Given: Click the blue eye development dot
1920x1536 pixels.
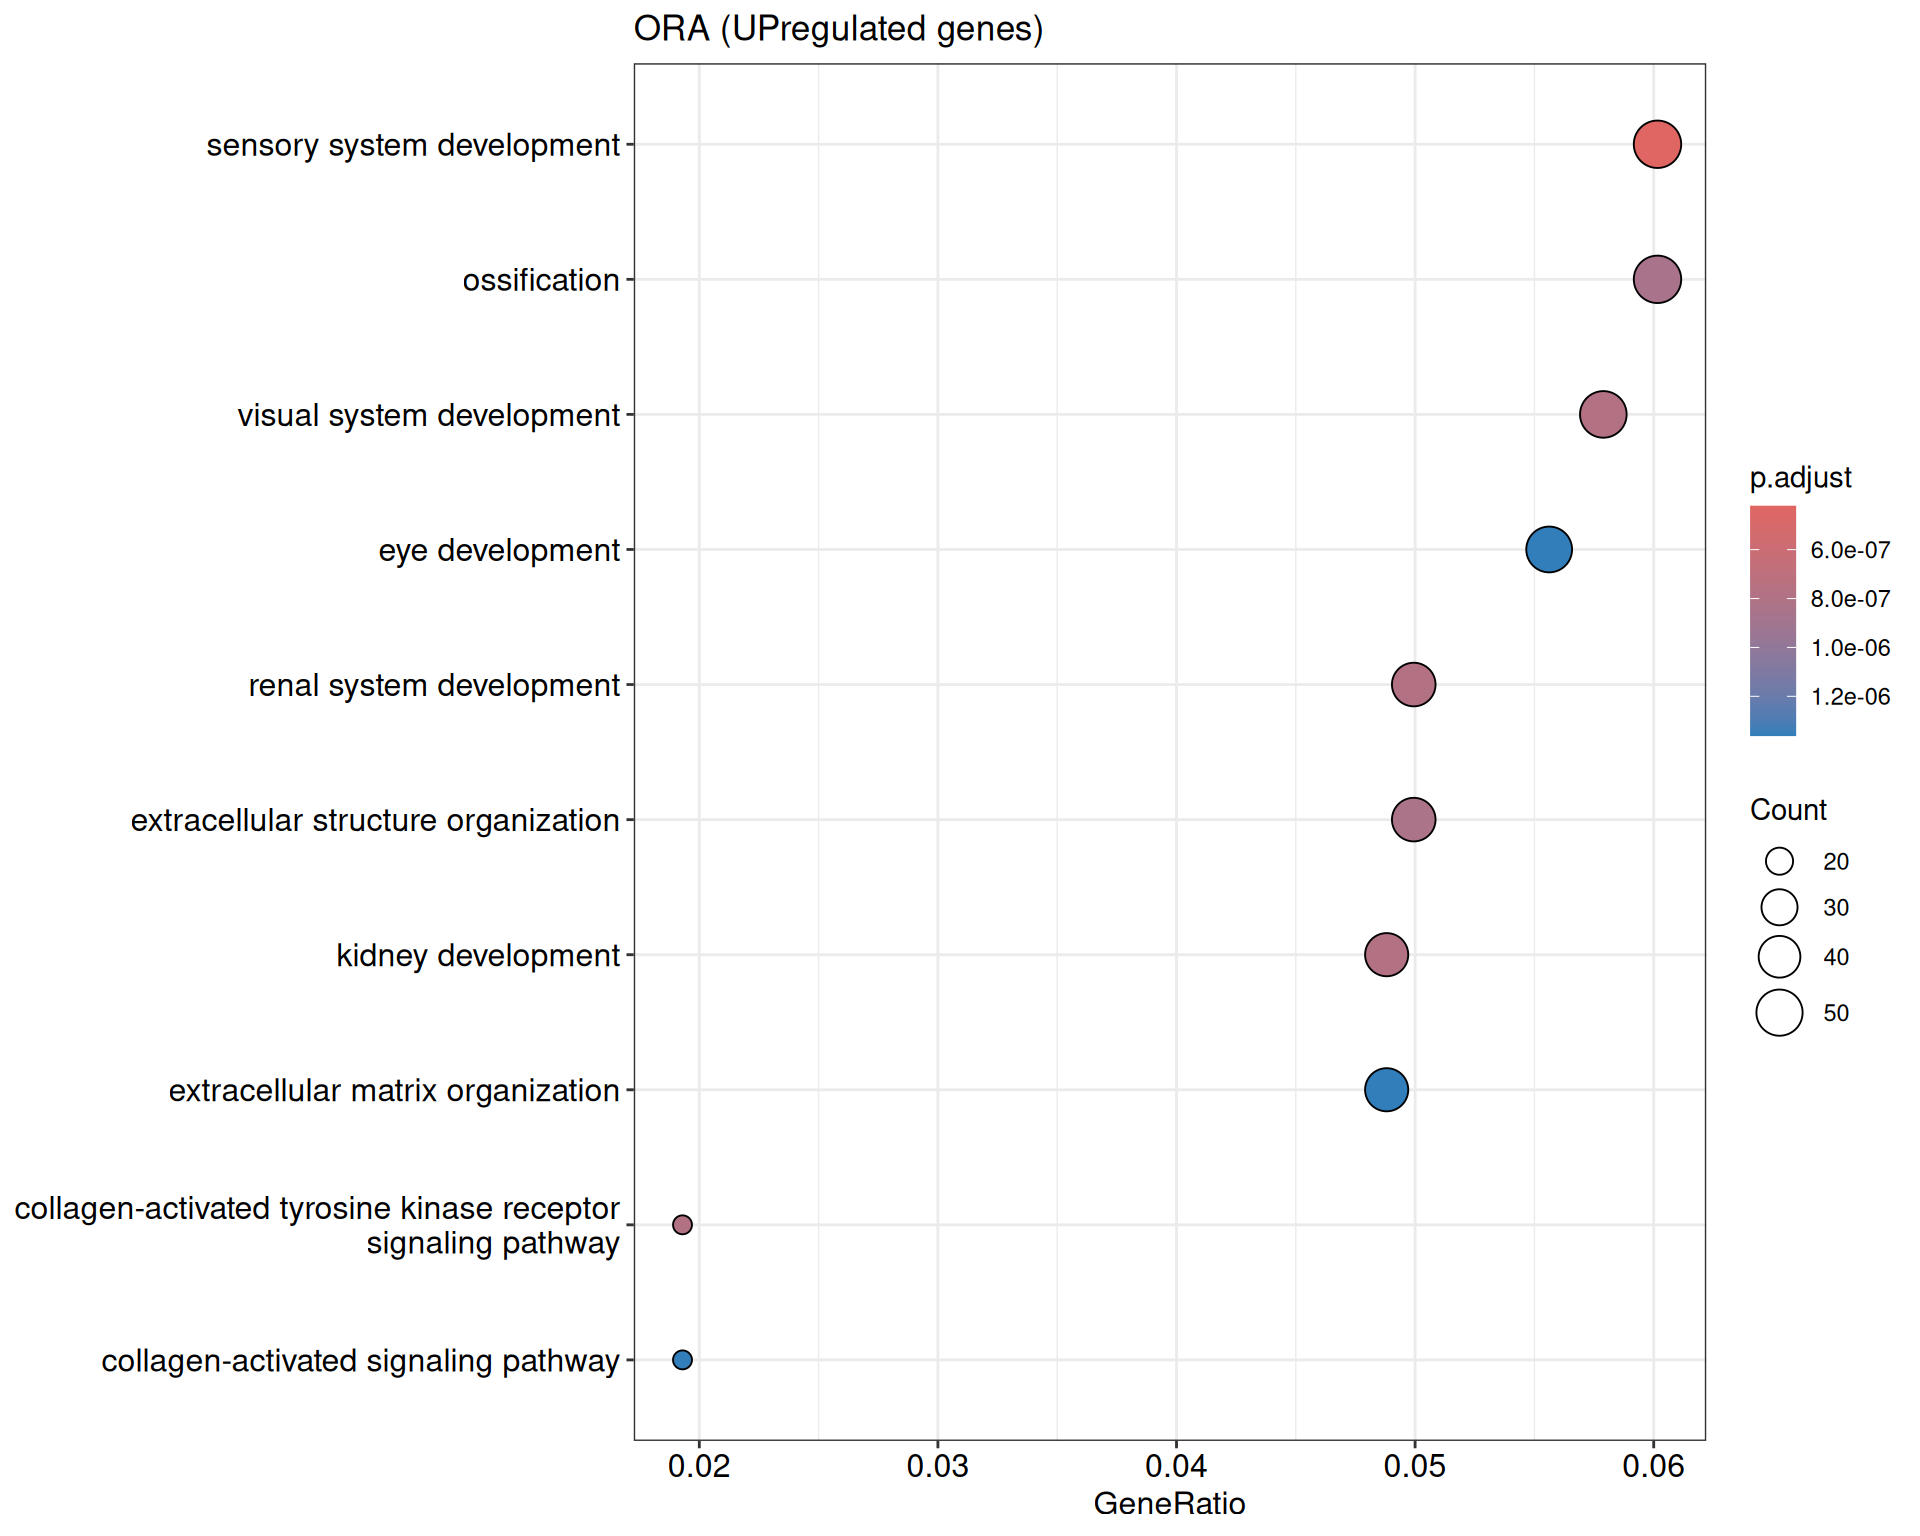Looking at the screenshot, I should pyautogui.click(x=1549, y=549).
